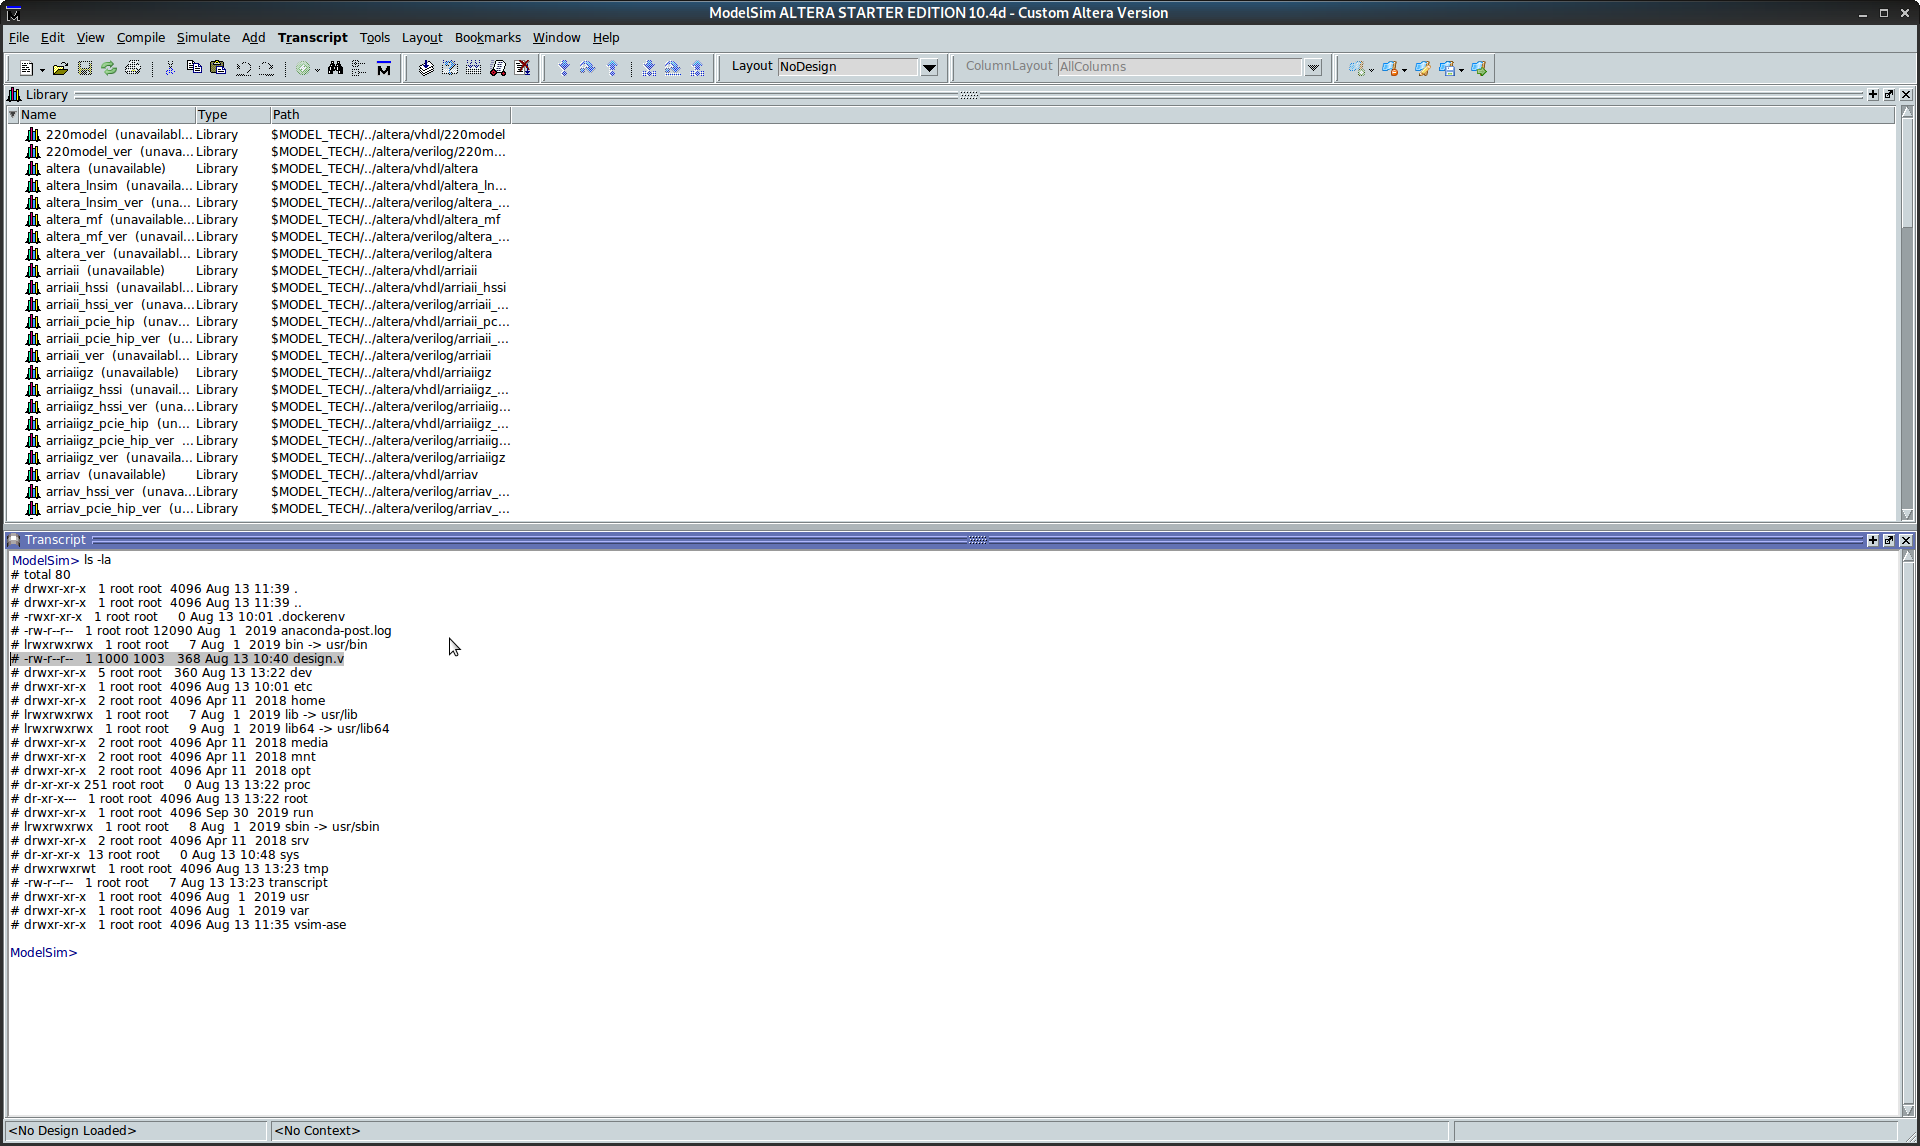1920x1146 pixels.
Task: Click the Undo arrow icon
Action: (x=243, y=68)
